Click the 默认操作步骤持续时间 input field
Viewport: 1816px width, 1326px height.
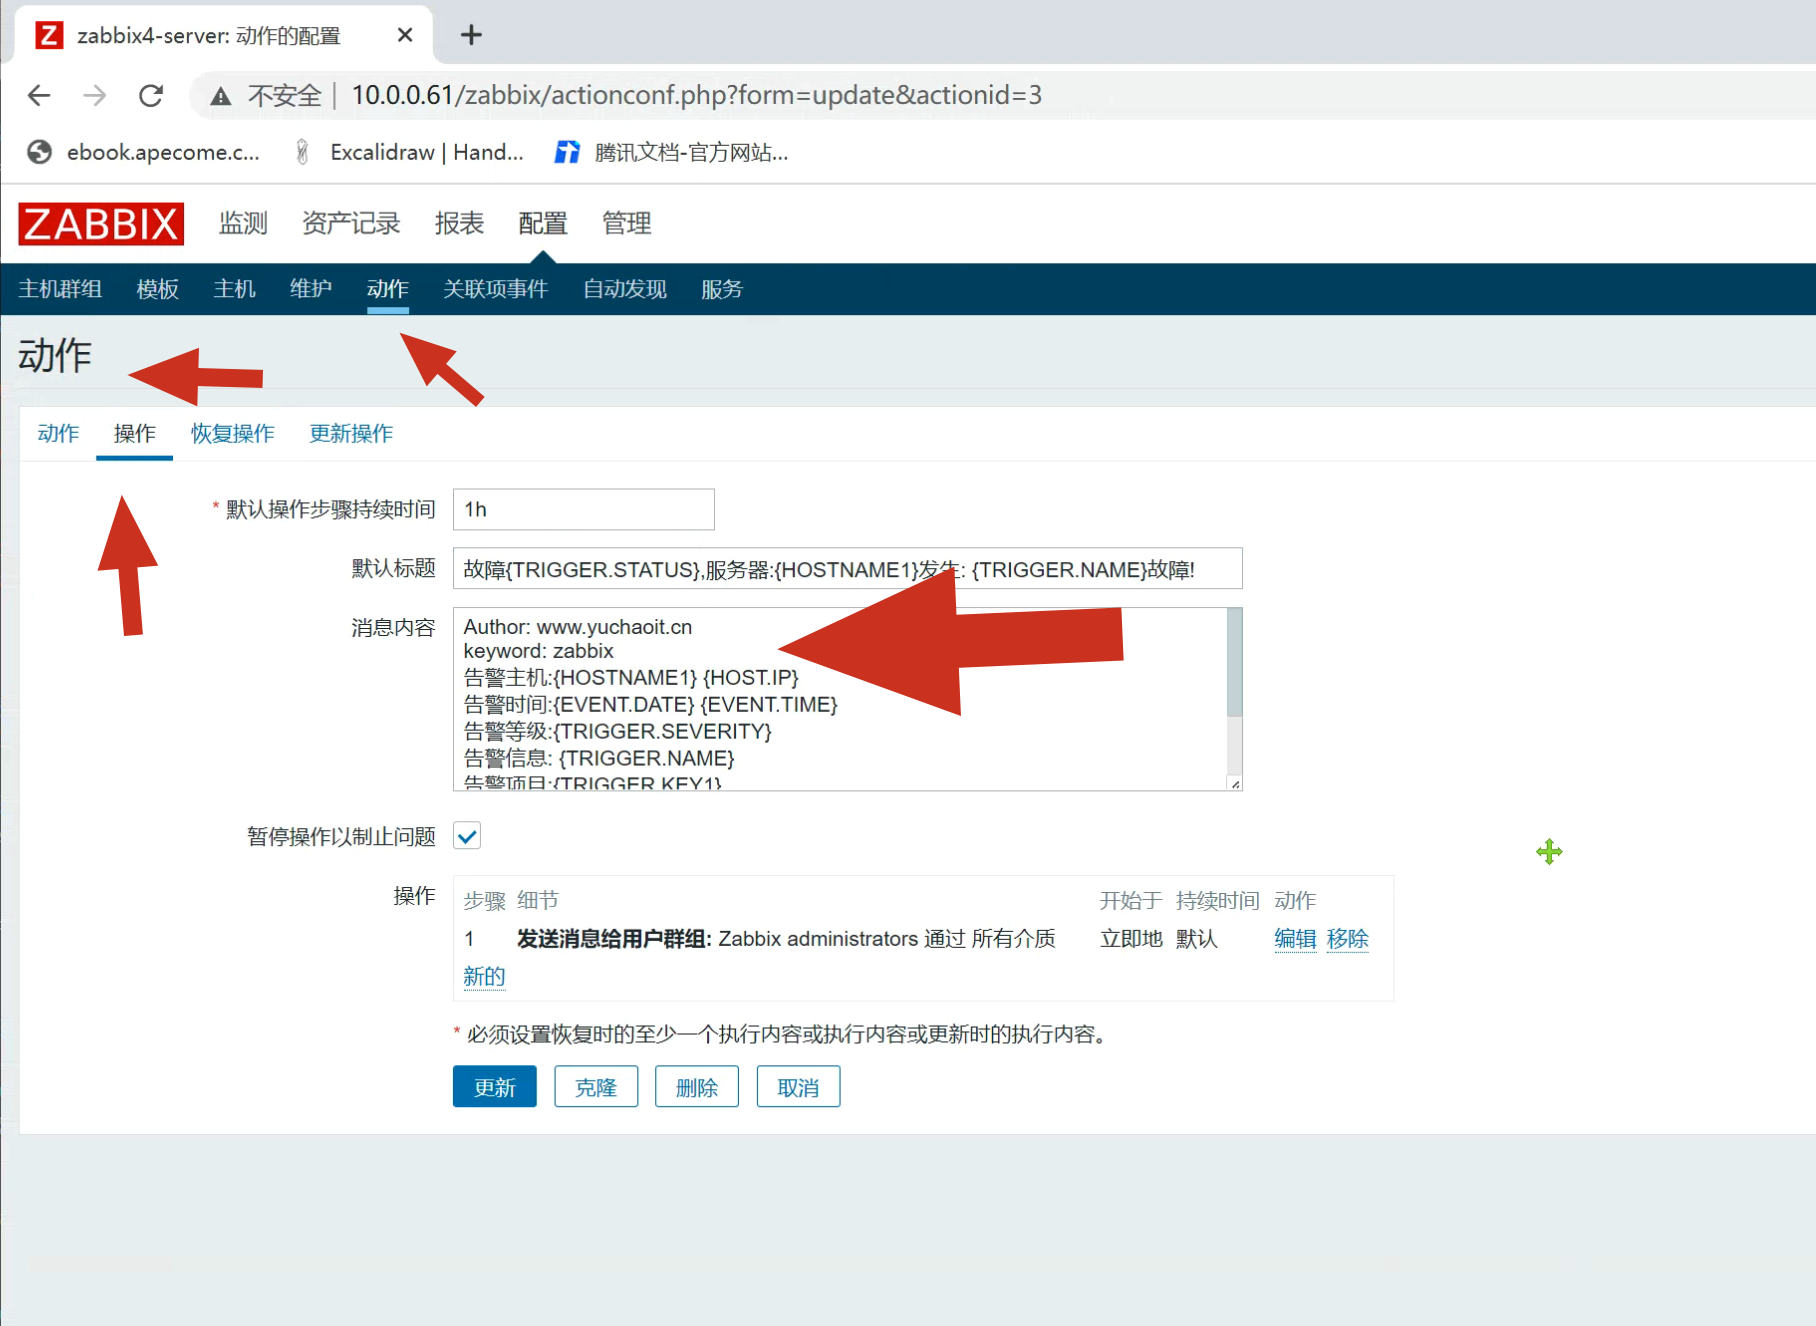tap(583, 509)
